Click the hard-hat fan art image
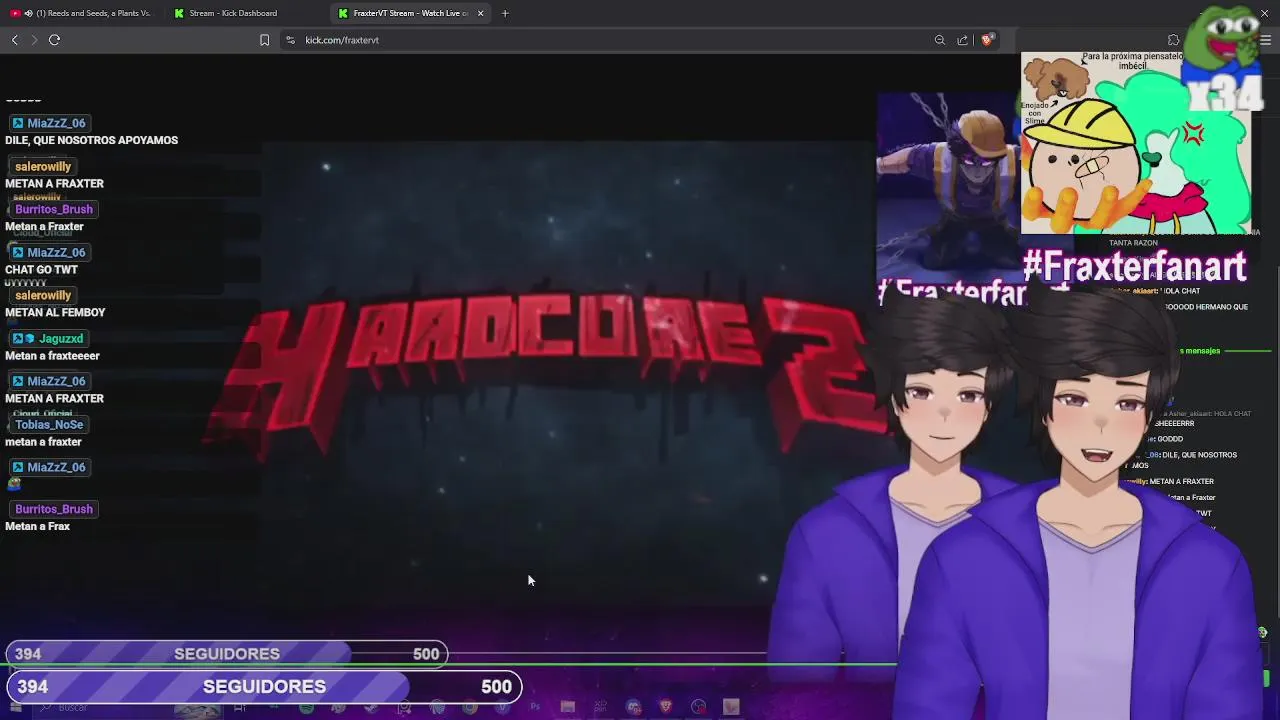The image size is (1280, 720). coord(1135,143)
